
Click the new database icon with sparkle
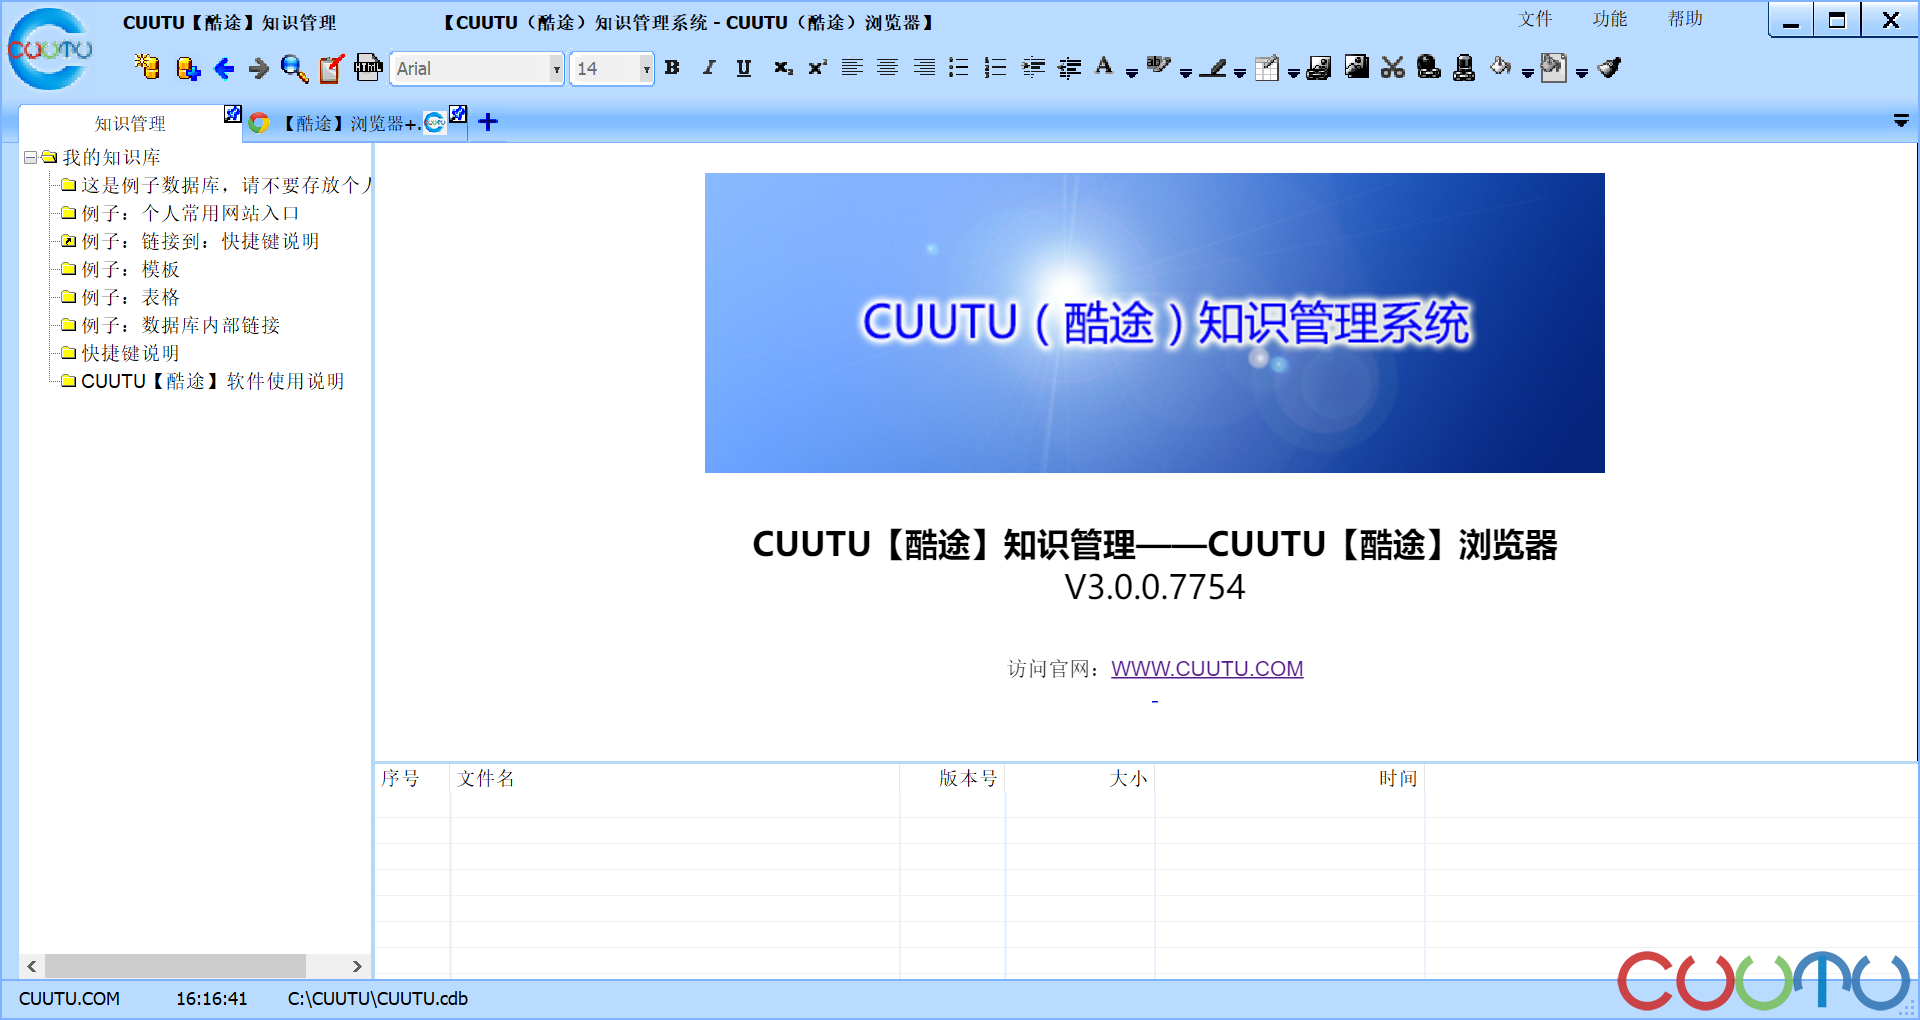pos(147,67)
